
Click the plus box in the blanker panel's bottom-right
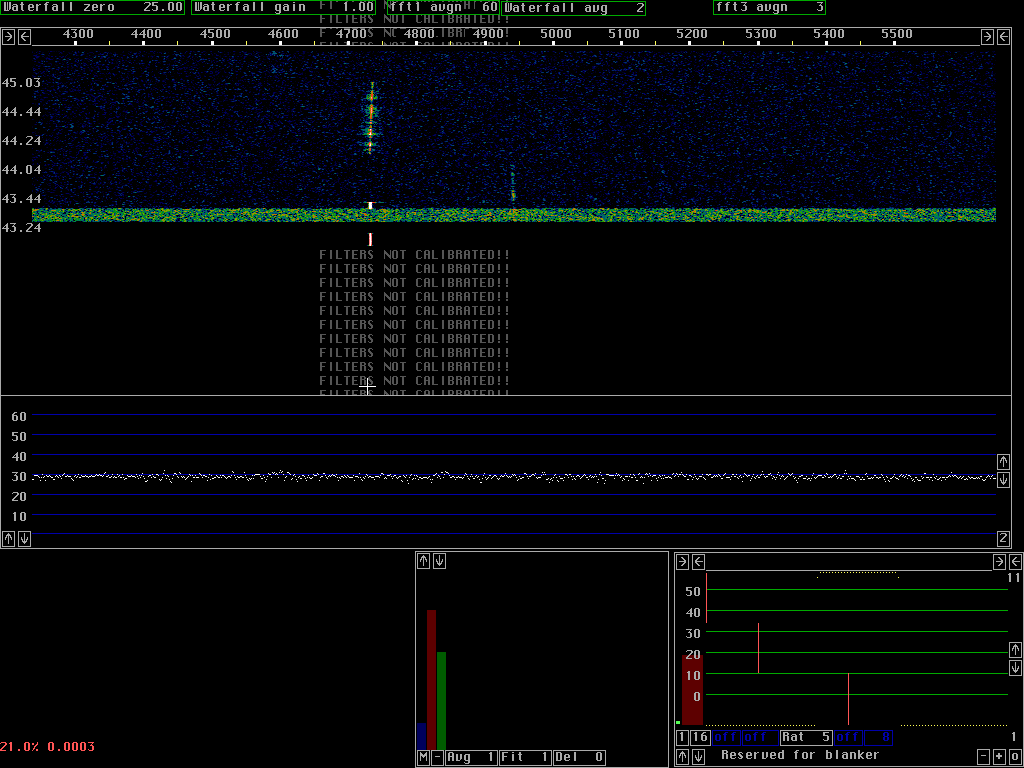point(999,757)
